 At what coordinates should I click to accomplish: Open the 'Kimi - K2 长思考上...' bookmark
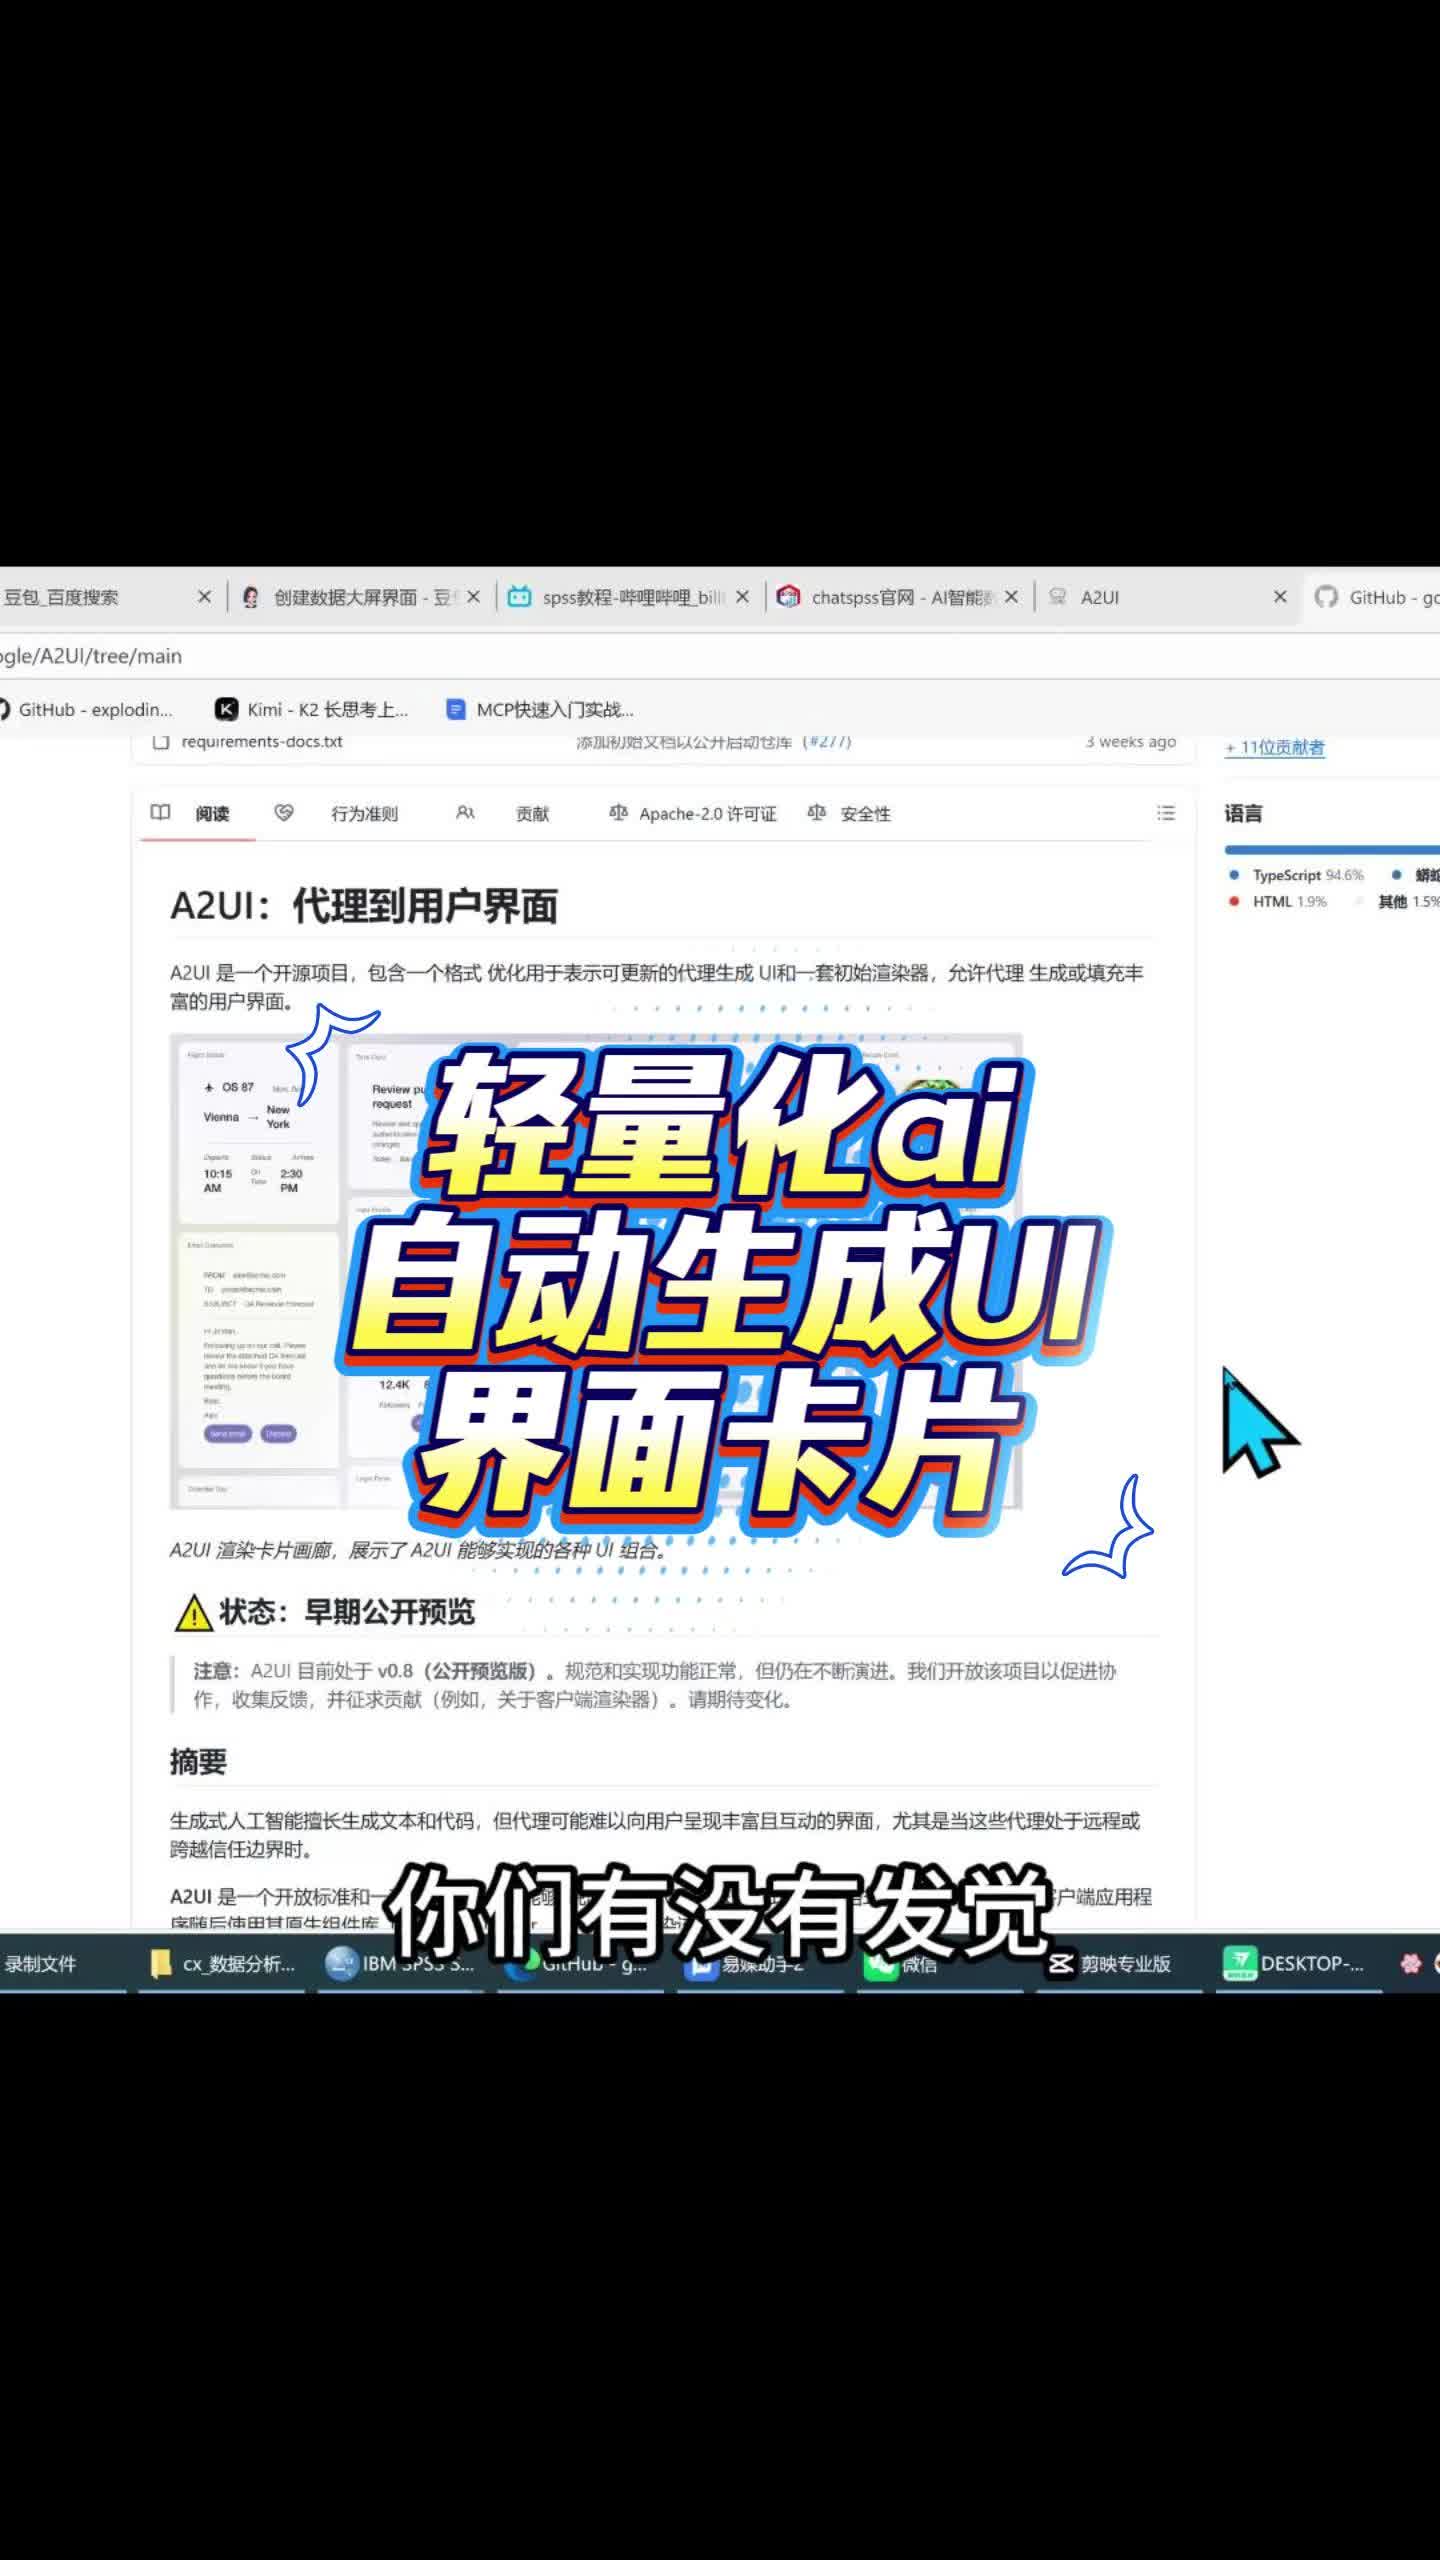click(x=313, y=710)
